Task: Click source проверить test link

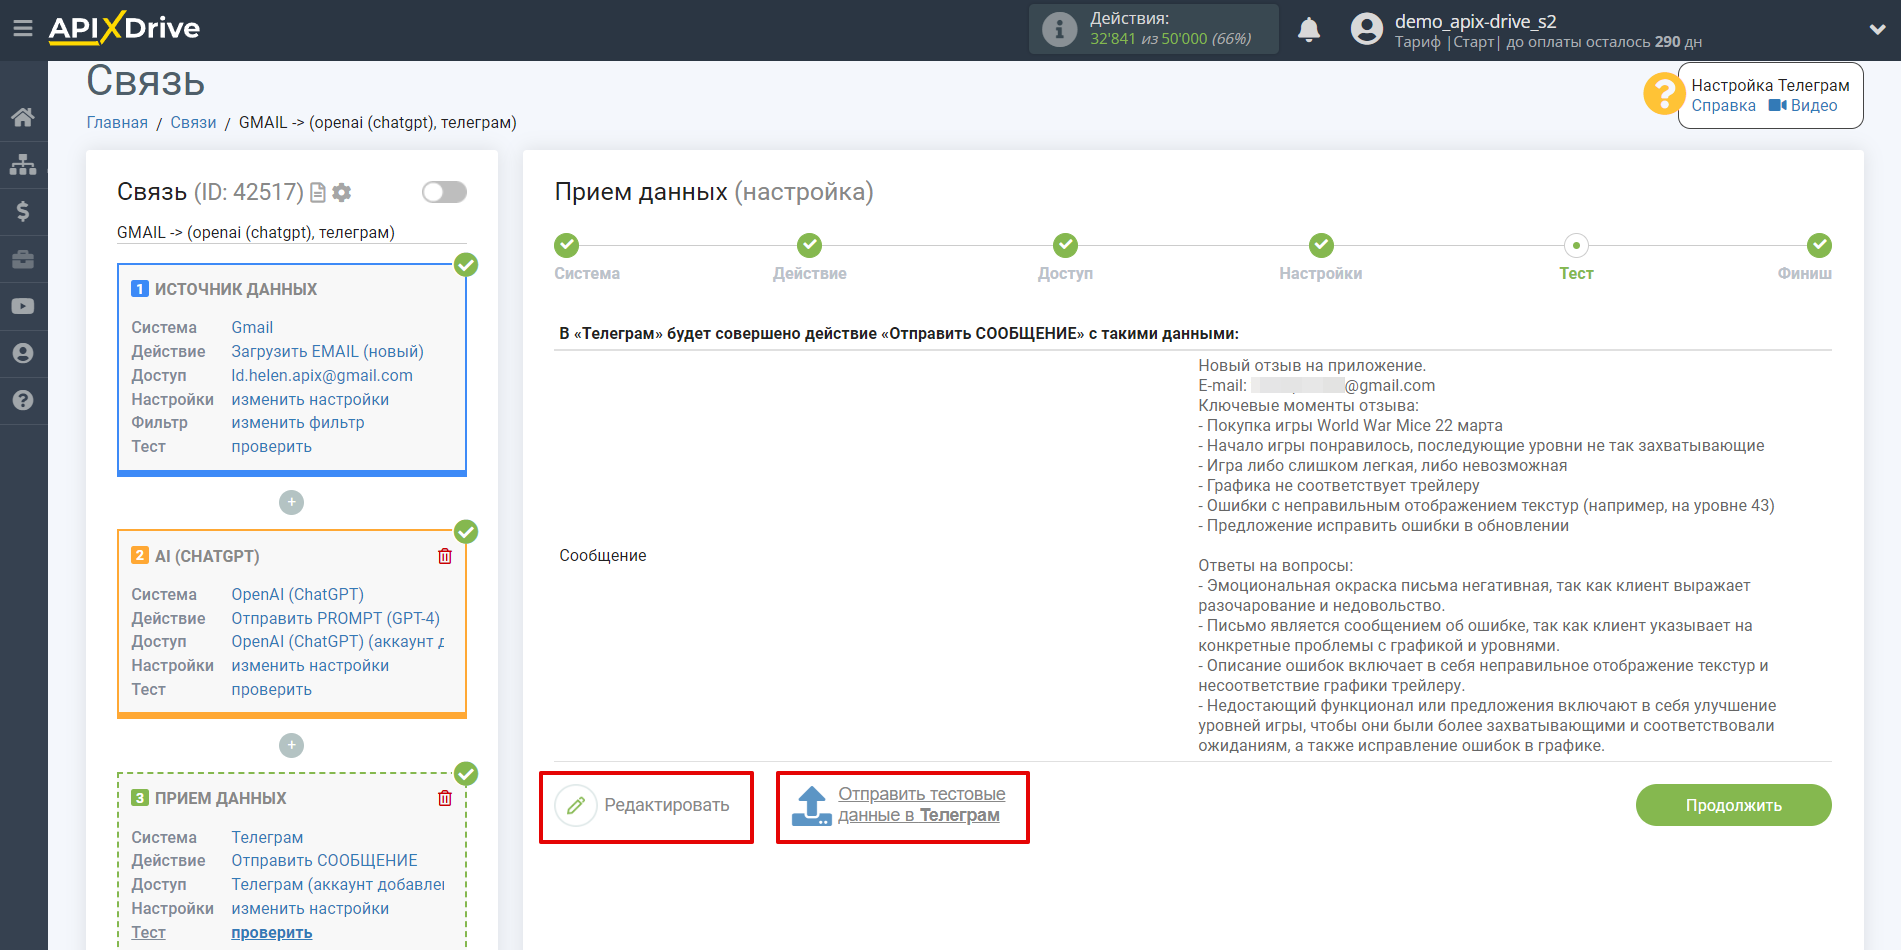Action: click(x=271, y=447)
